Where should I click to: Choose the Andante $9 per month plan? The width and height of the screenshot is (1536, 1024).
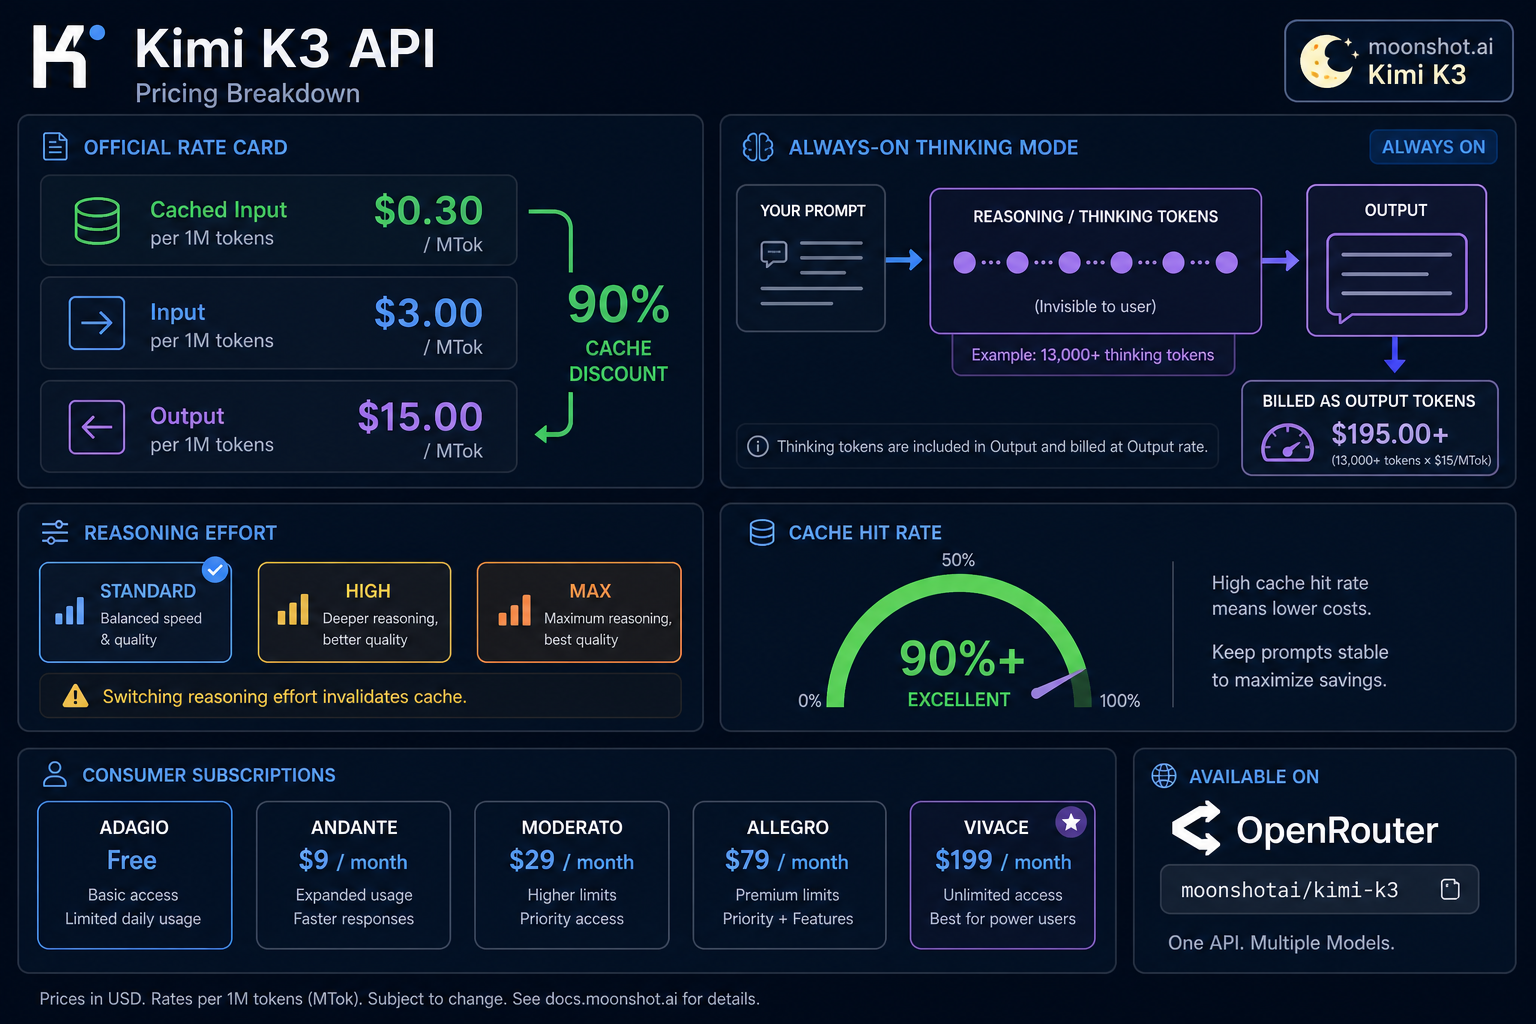click(x=353, y=875)
